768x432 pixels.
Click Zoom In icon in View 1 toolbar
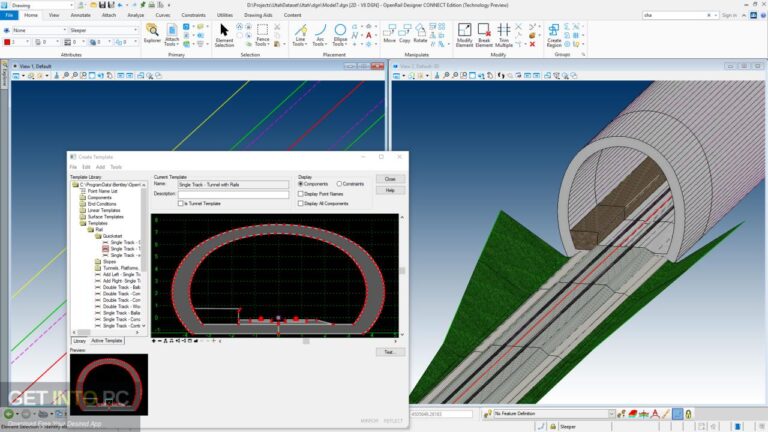[x=65, y=75]
